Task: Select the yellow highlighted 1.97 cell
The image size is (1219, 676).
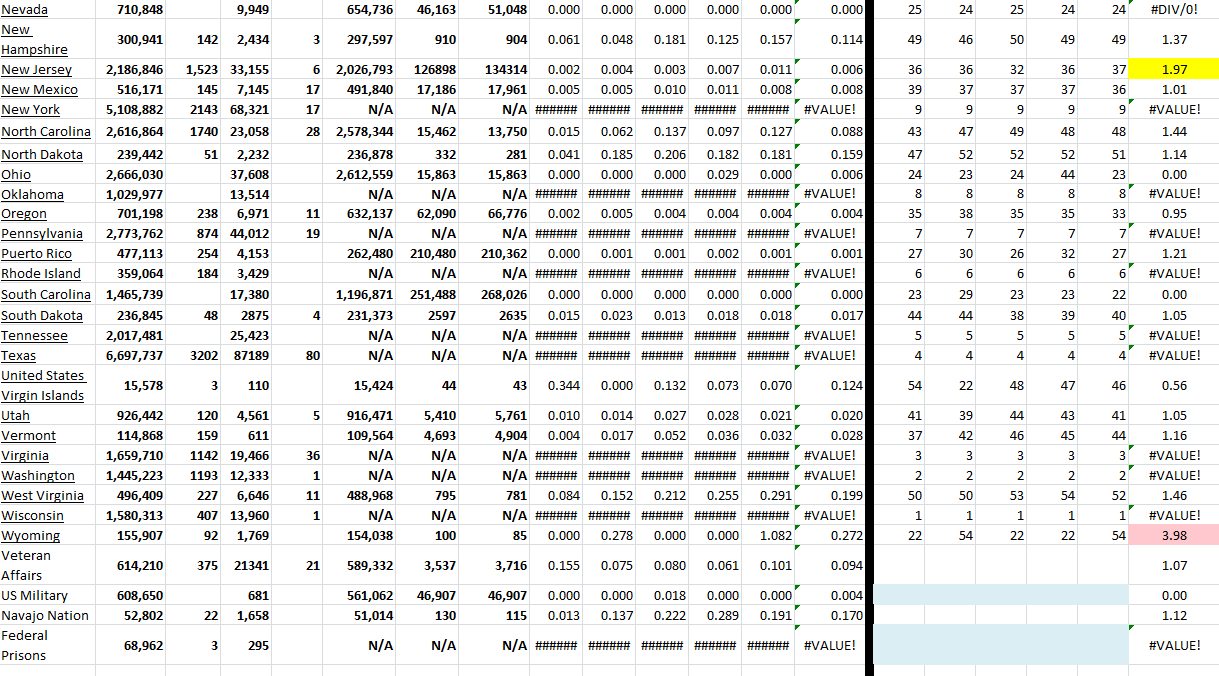Action: click(x=1173, y=69)
